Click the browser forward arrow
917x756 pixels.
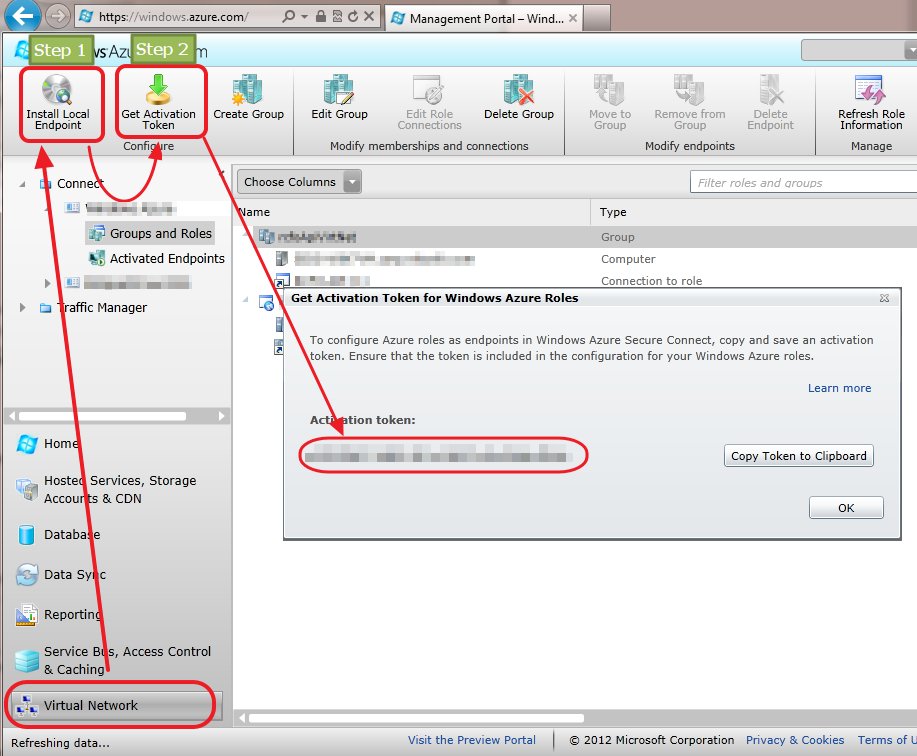57,16
